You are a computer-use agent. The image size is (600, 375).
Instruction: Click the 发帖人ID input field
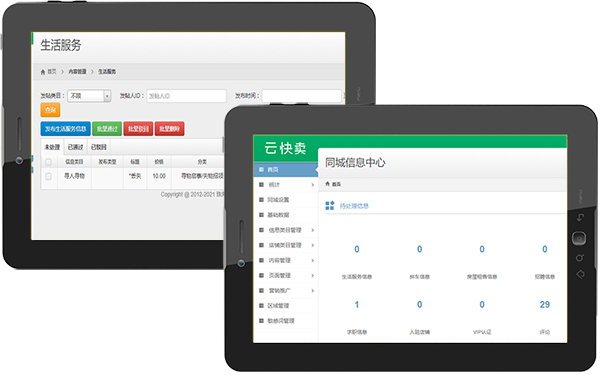tap(186, 96)
